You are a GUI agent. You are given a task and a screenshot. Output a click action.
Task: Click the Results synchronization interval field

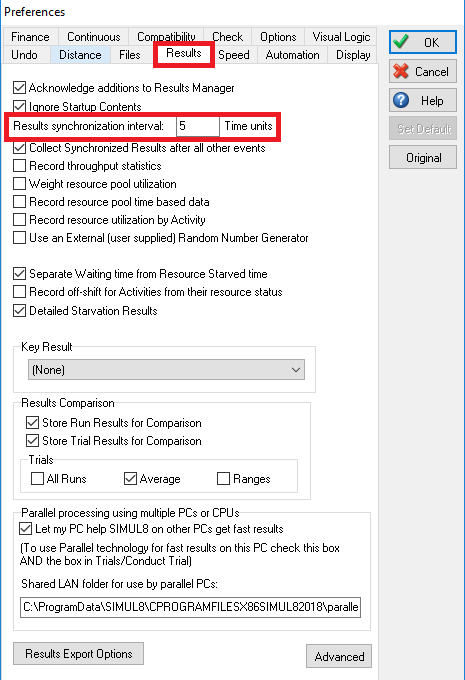pos(197,126)
